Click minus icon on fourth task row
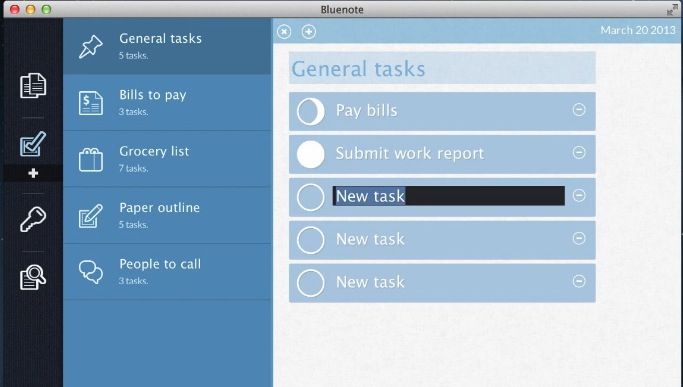Screen dimensions: 683x387 point(579,238)
